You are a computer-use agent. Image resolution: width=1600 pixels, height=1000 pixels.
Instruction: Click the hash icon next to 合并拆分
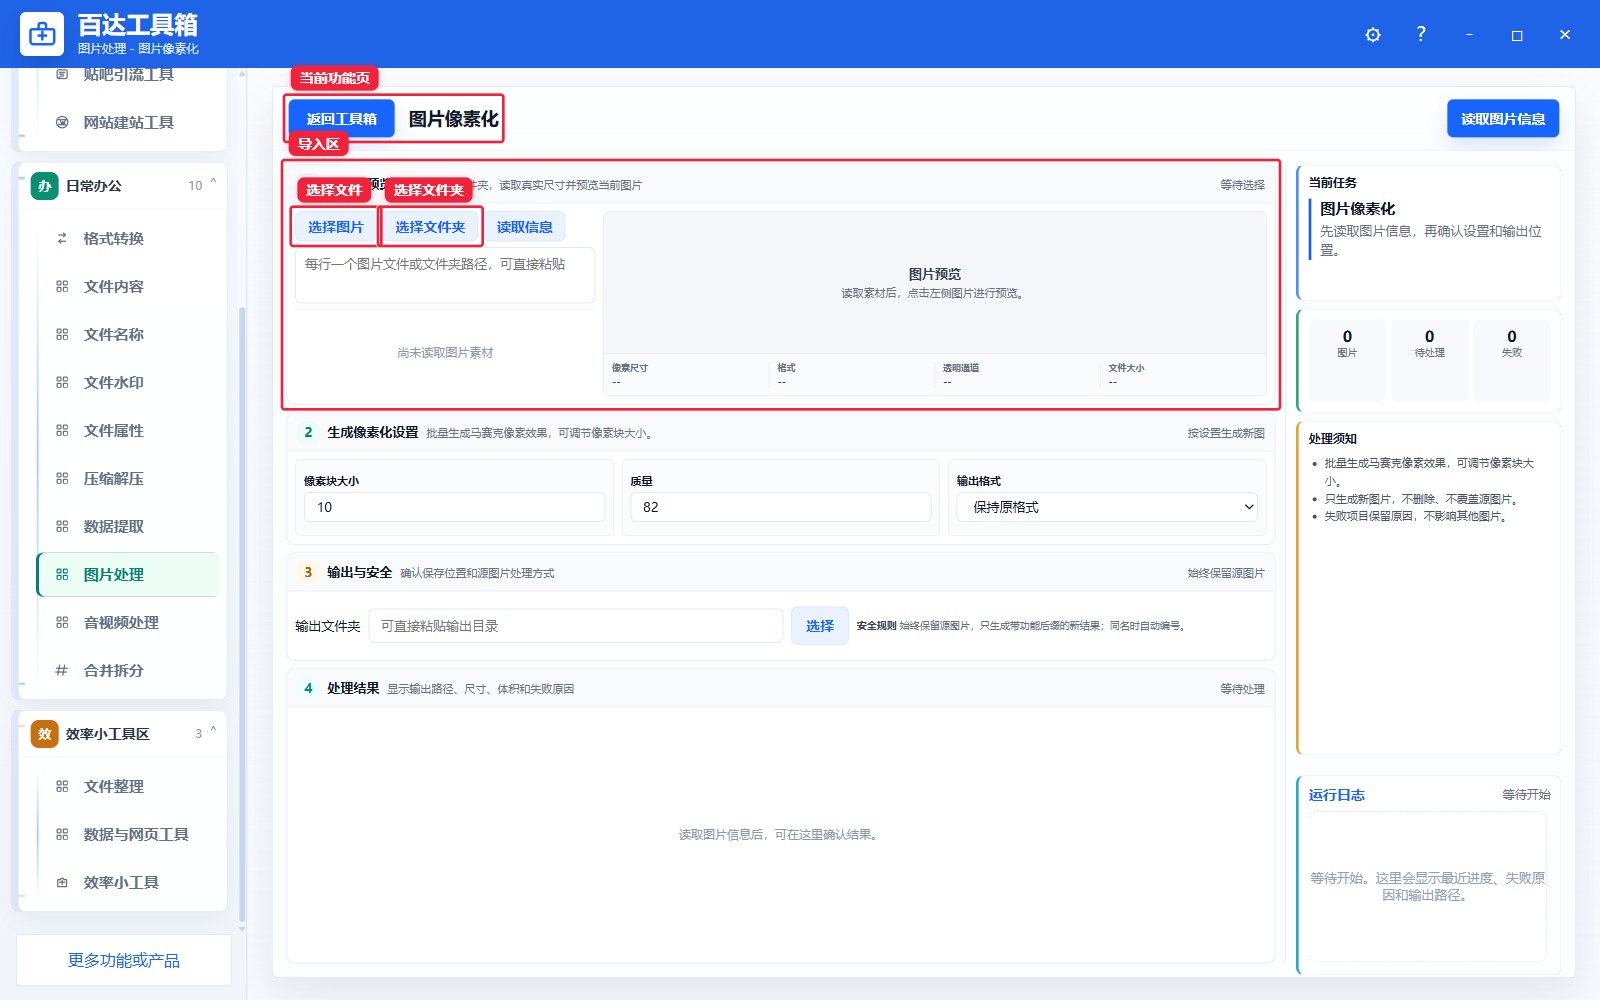pyautogui.click(x=62, y=670)
